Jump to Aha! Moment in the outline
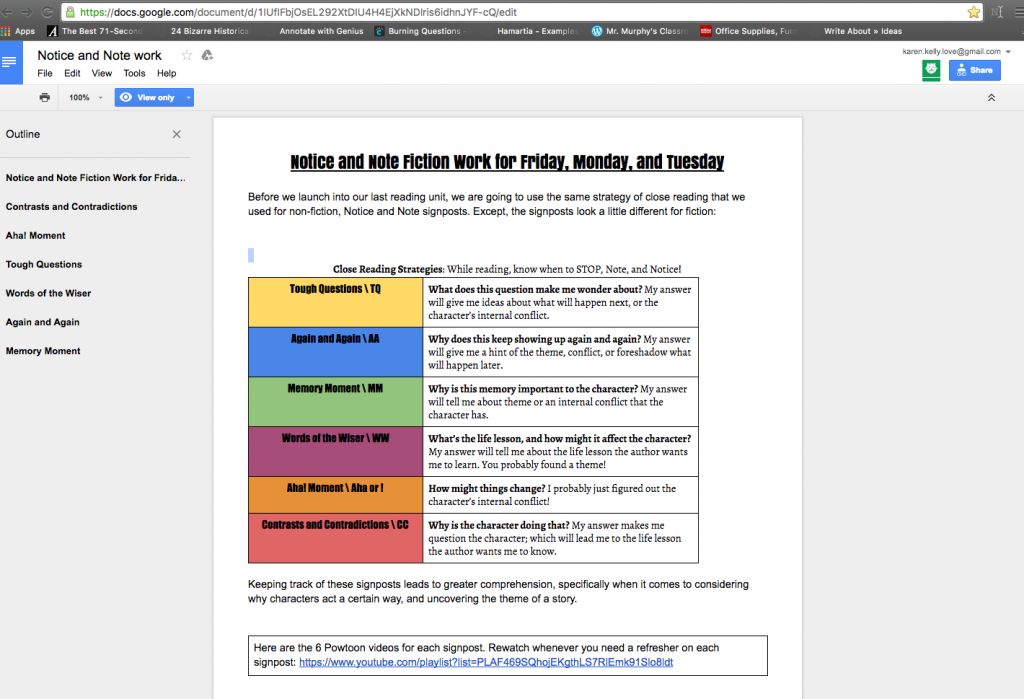1024x699 pixels. coord(35,235)
